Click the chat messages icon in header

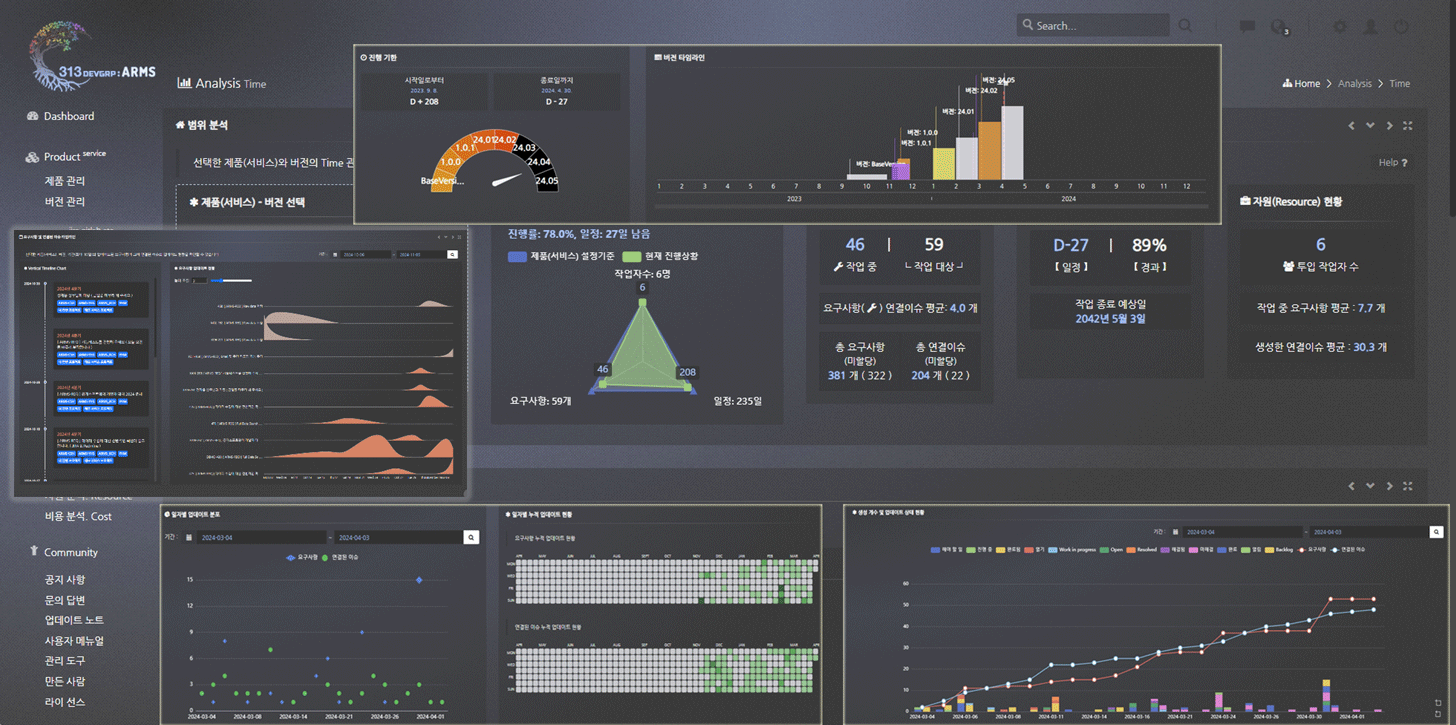point(1247,27)
